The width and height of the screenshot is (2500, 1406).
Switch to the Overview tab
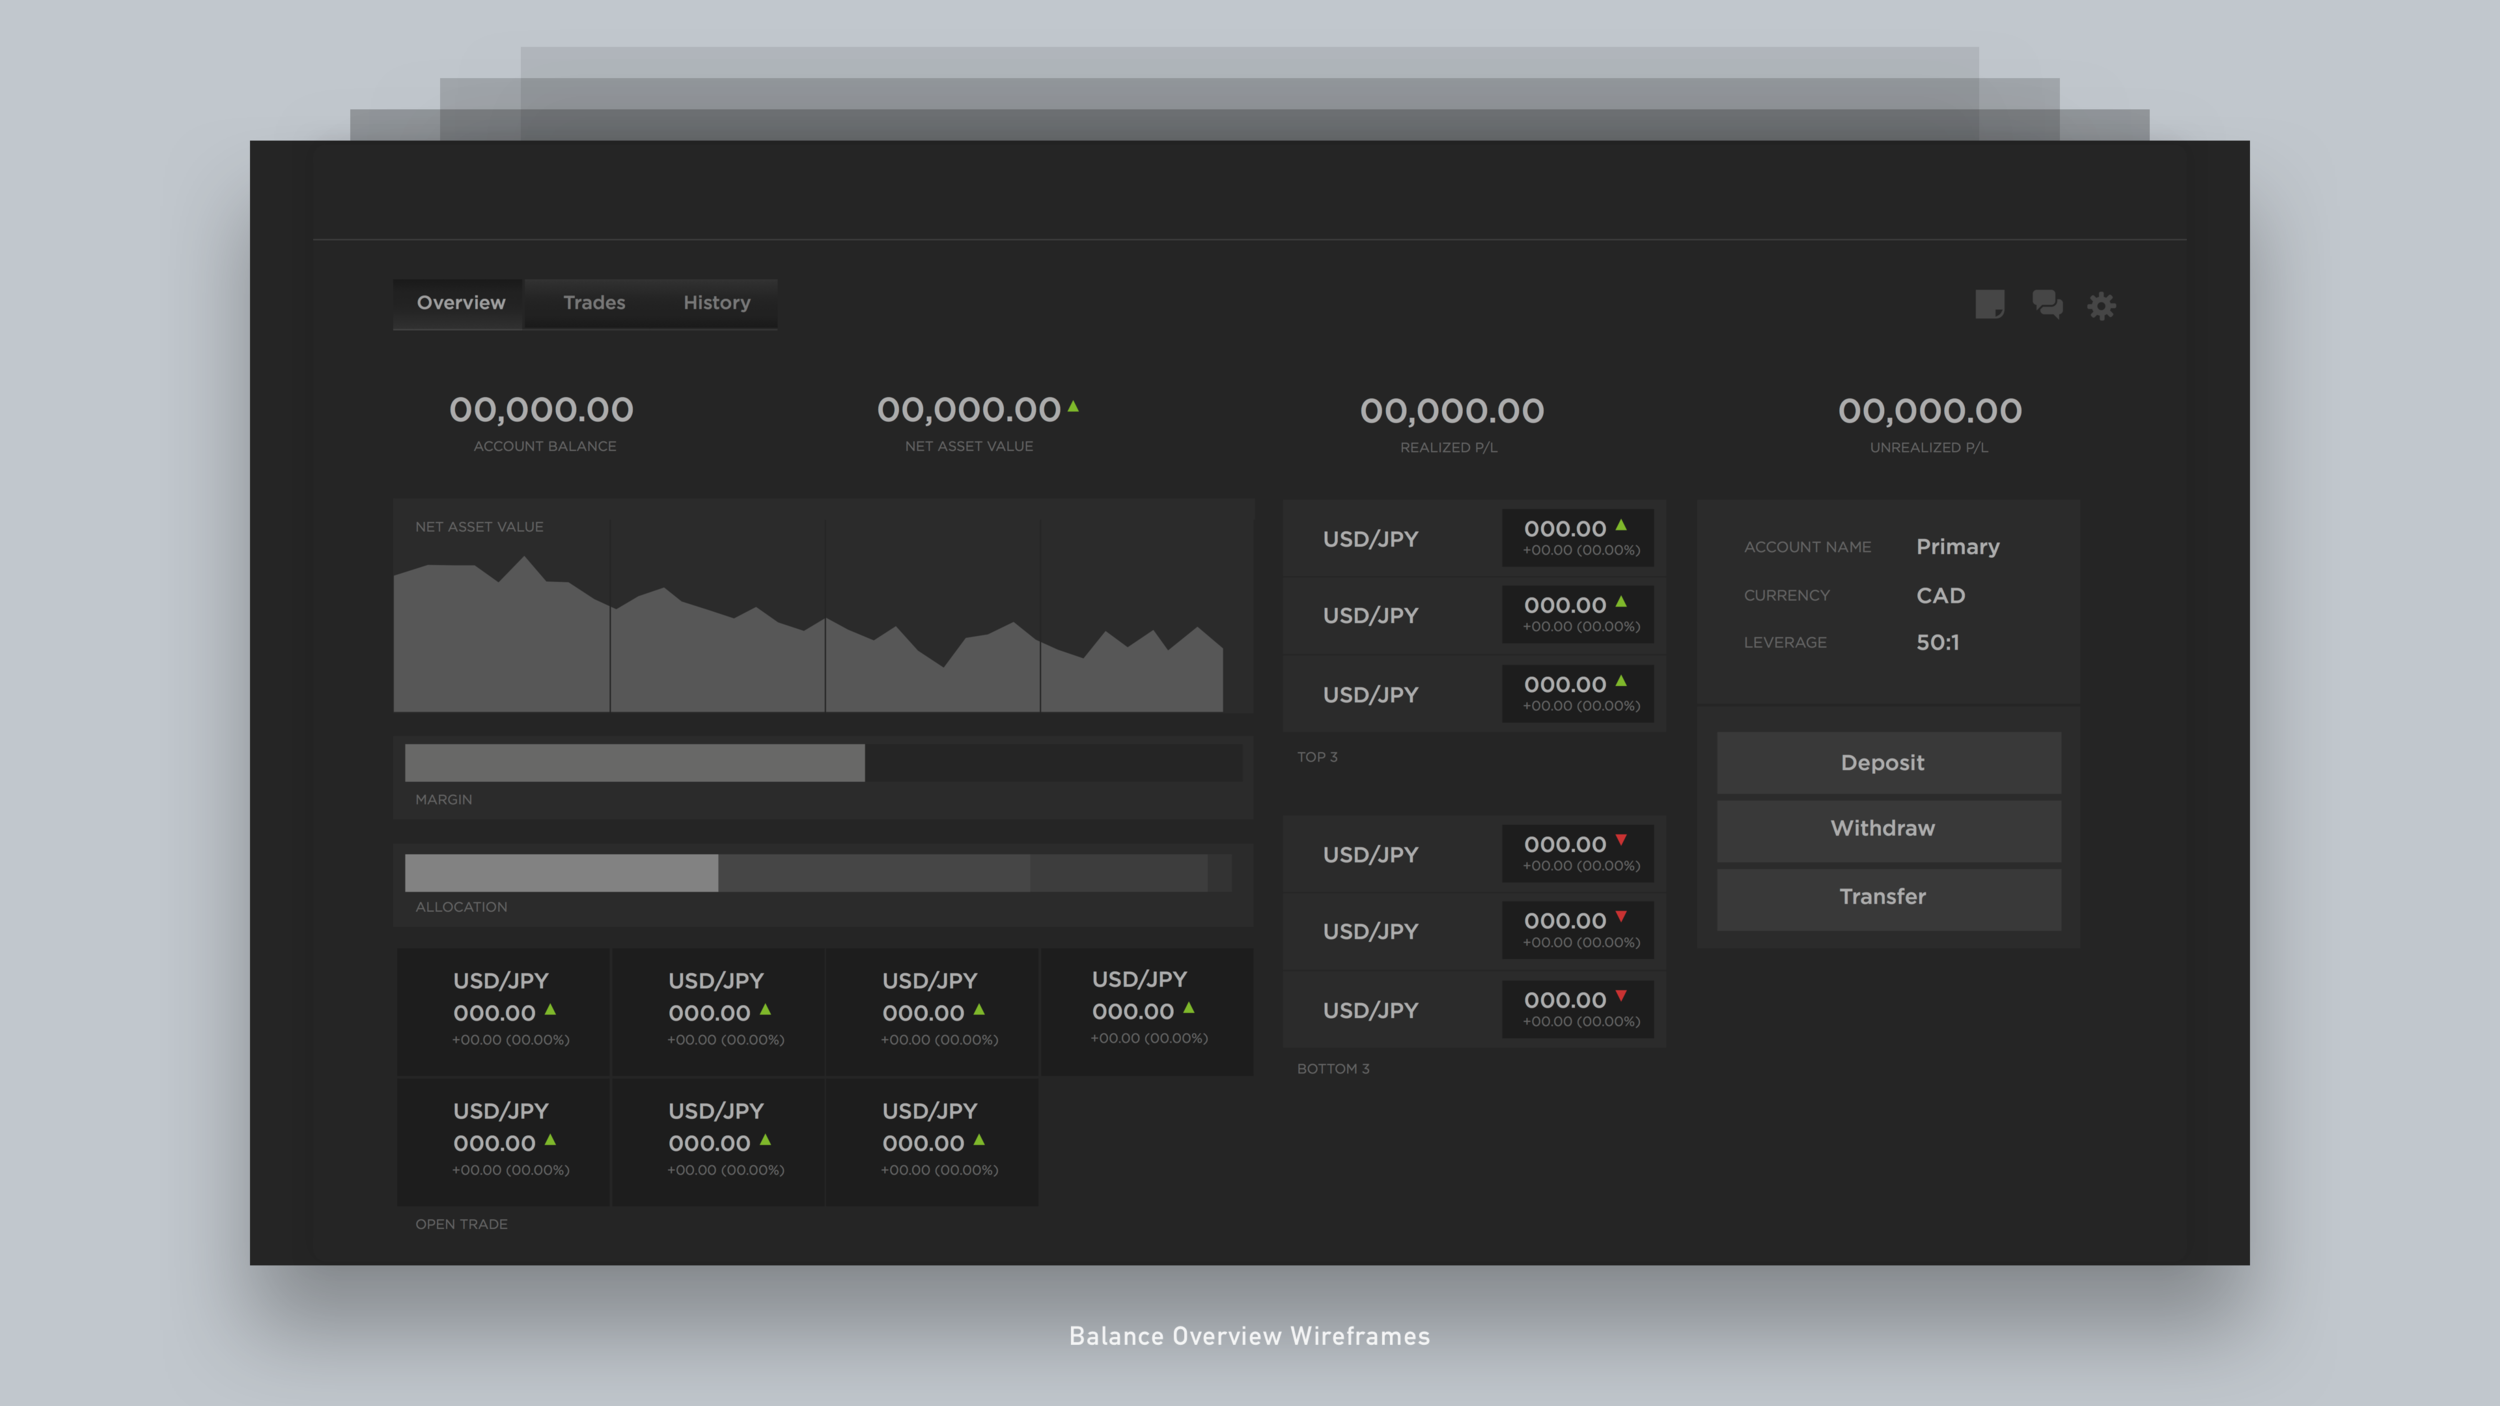460,303
